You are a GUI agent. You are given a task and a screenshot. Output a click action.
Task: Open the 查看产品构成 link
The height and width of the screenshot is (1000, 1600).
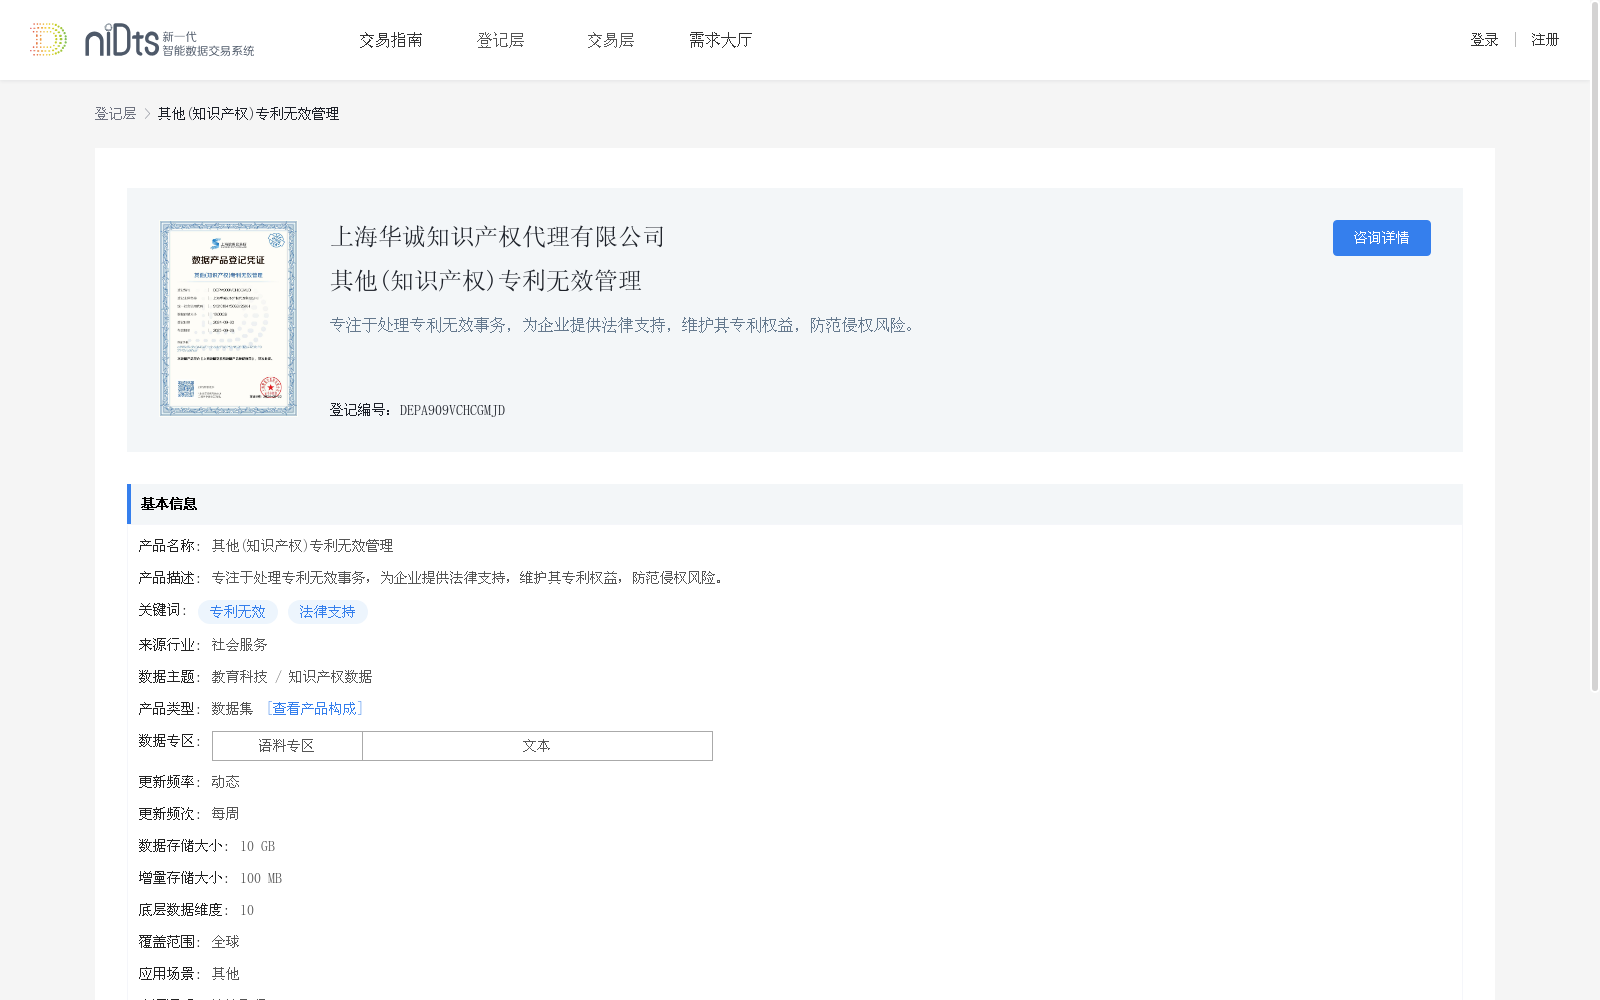(x=315, y=709)
